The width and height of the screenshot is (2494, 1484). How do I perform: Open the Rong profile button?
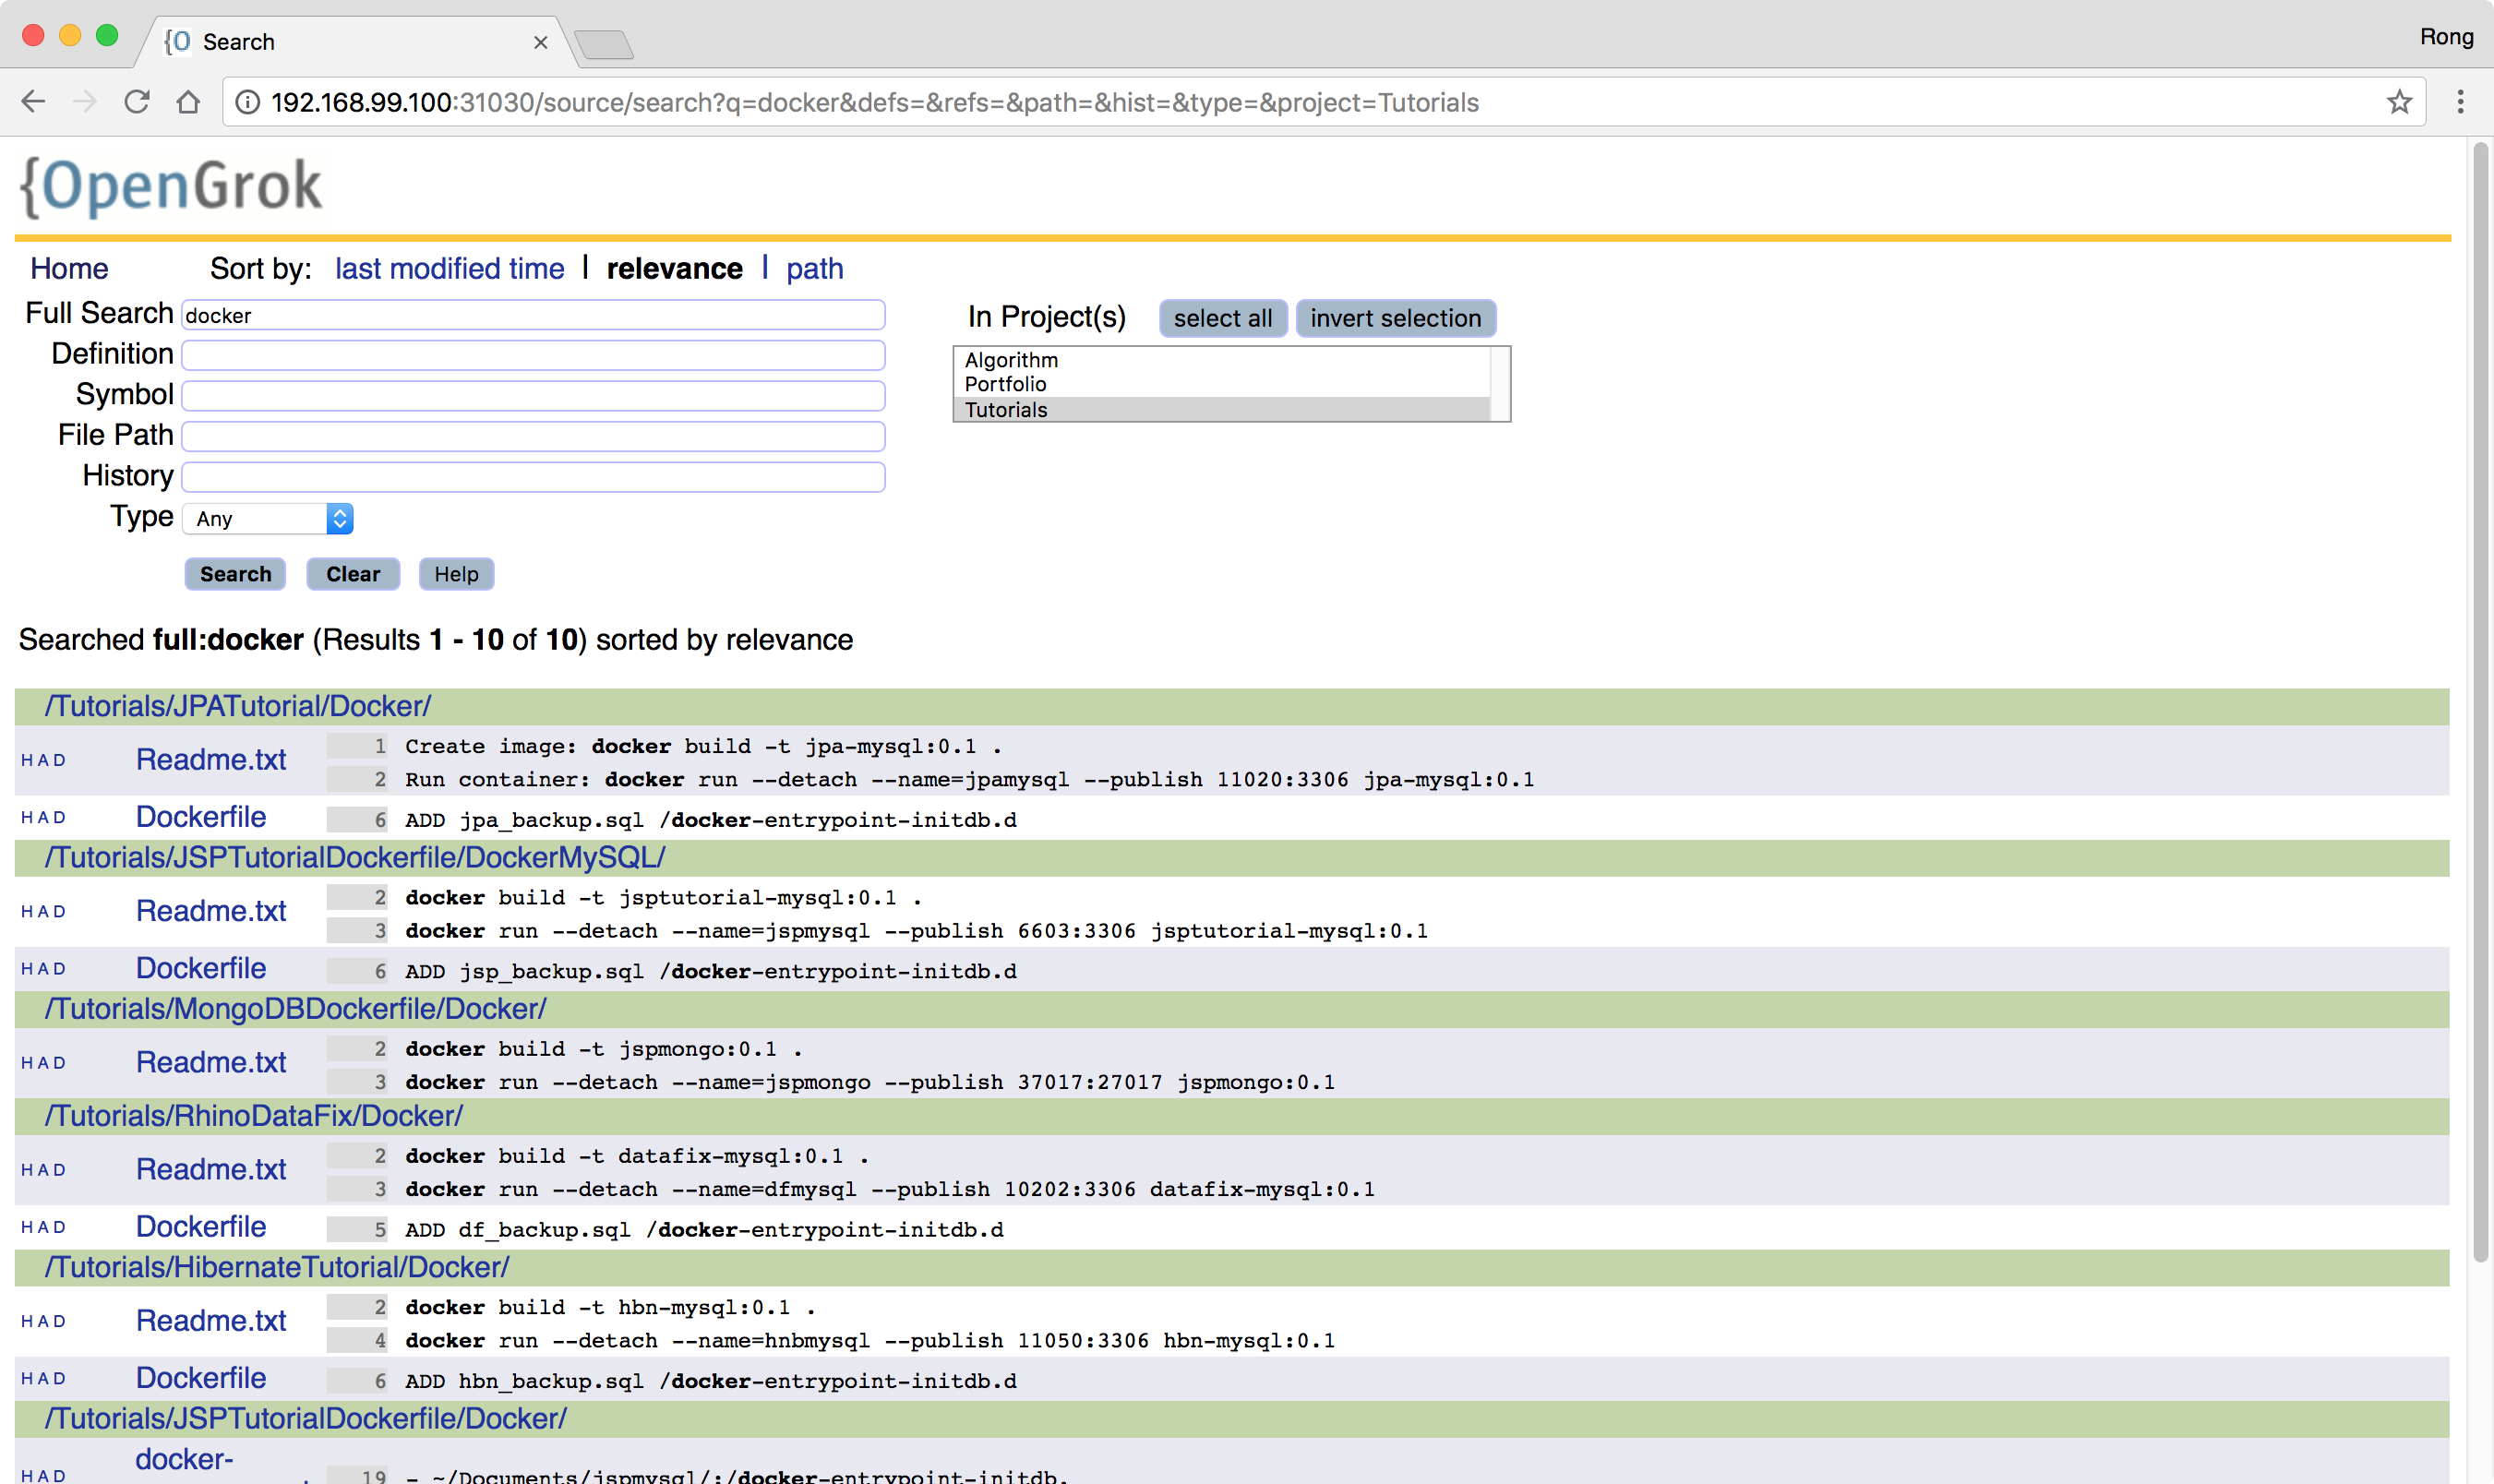point(2446,37)
